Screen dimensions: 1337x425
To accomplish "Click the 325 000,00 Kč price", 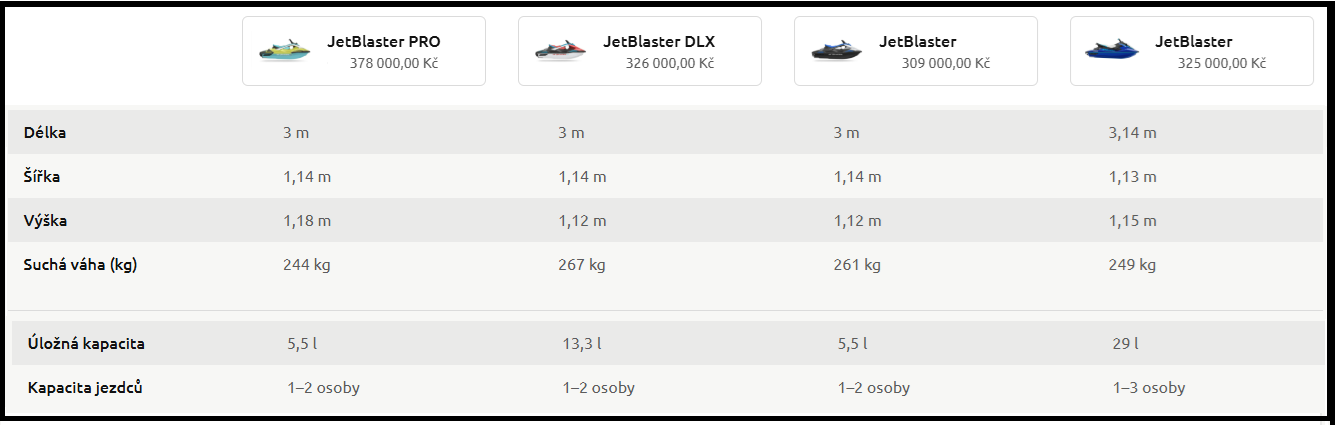I will [1222, 63].
